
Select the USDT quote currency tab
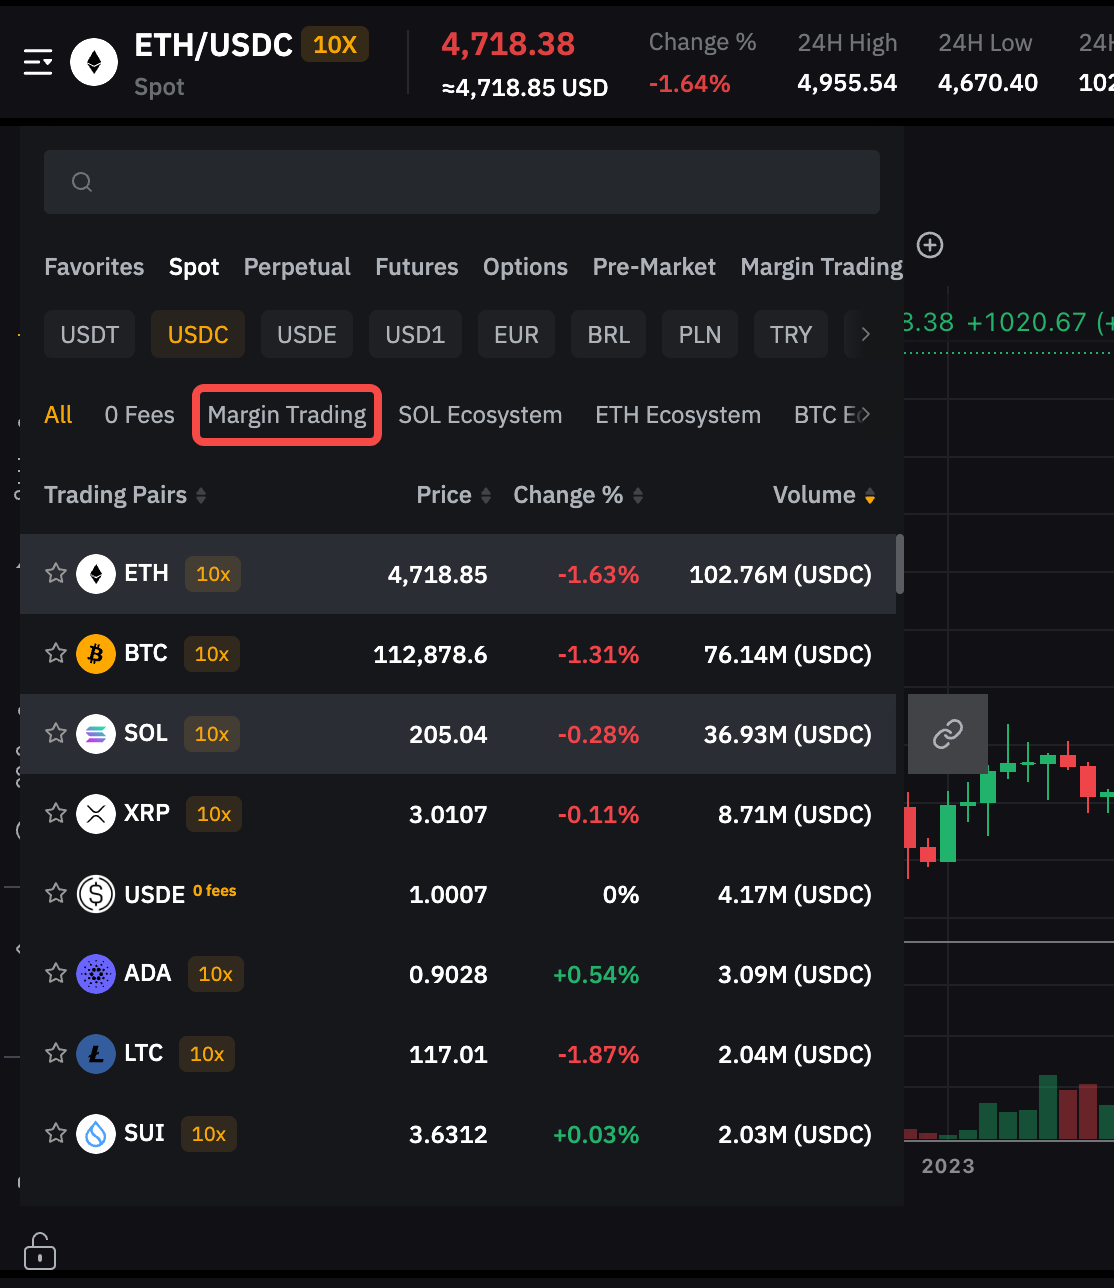(90, 334)
